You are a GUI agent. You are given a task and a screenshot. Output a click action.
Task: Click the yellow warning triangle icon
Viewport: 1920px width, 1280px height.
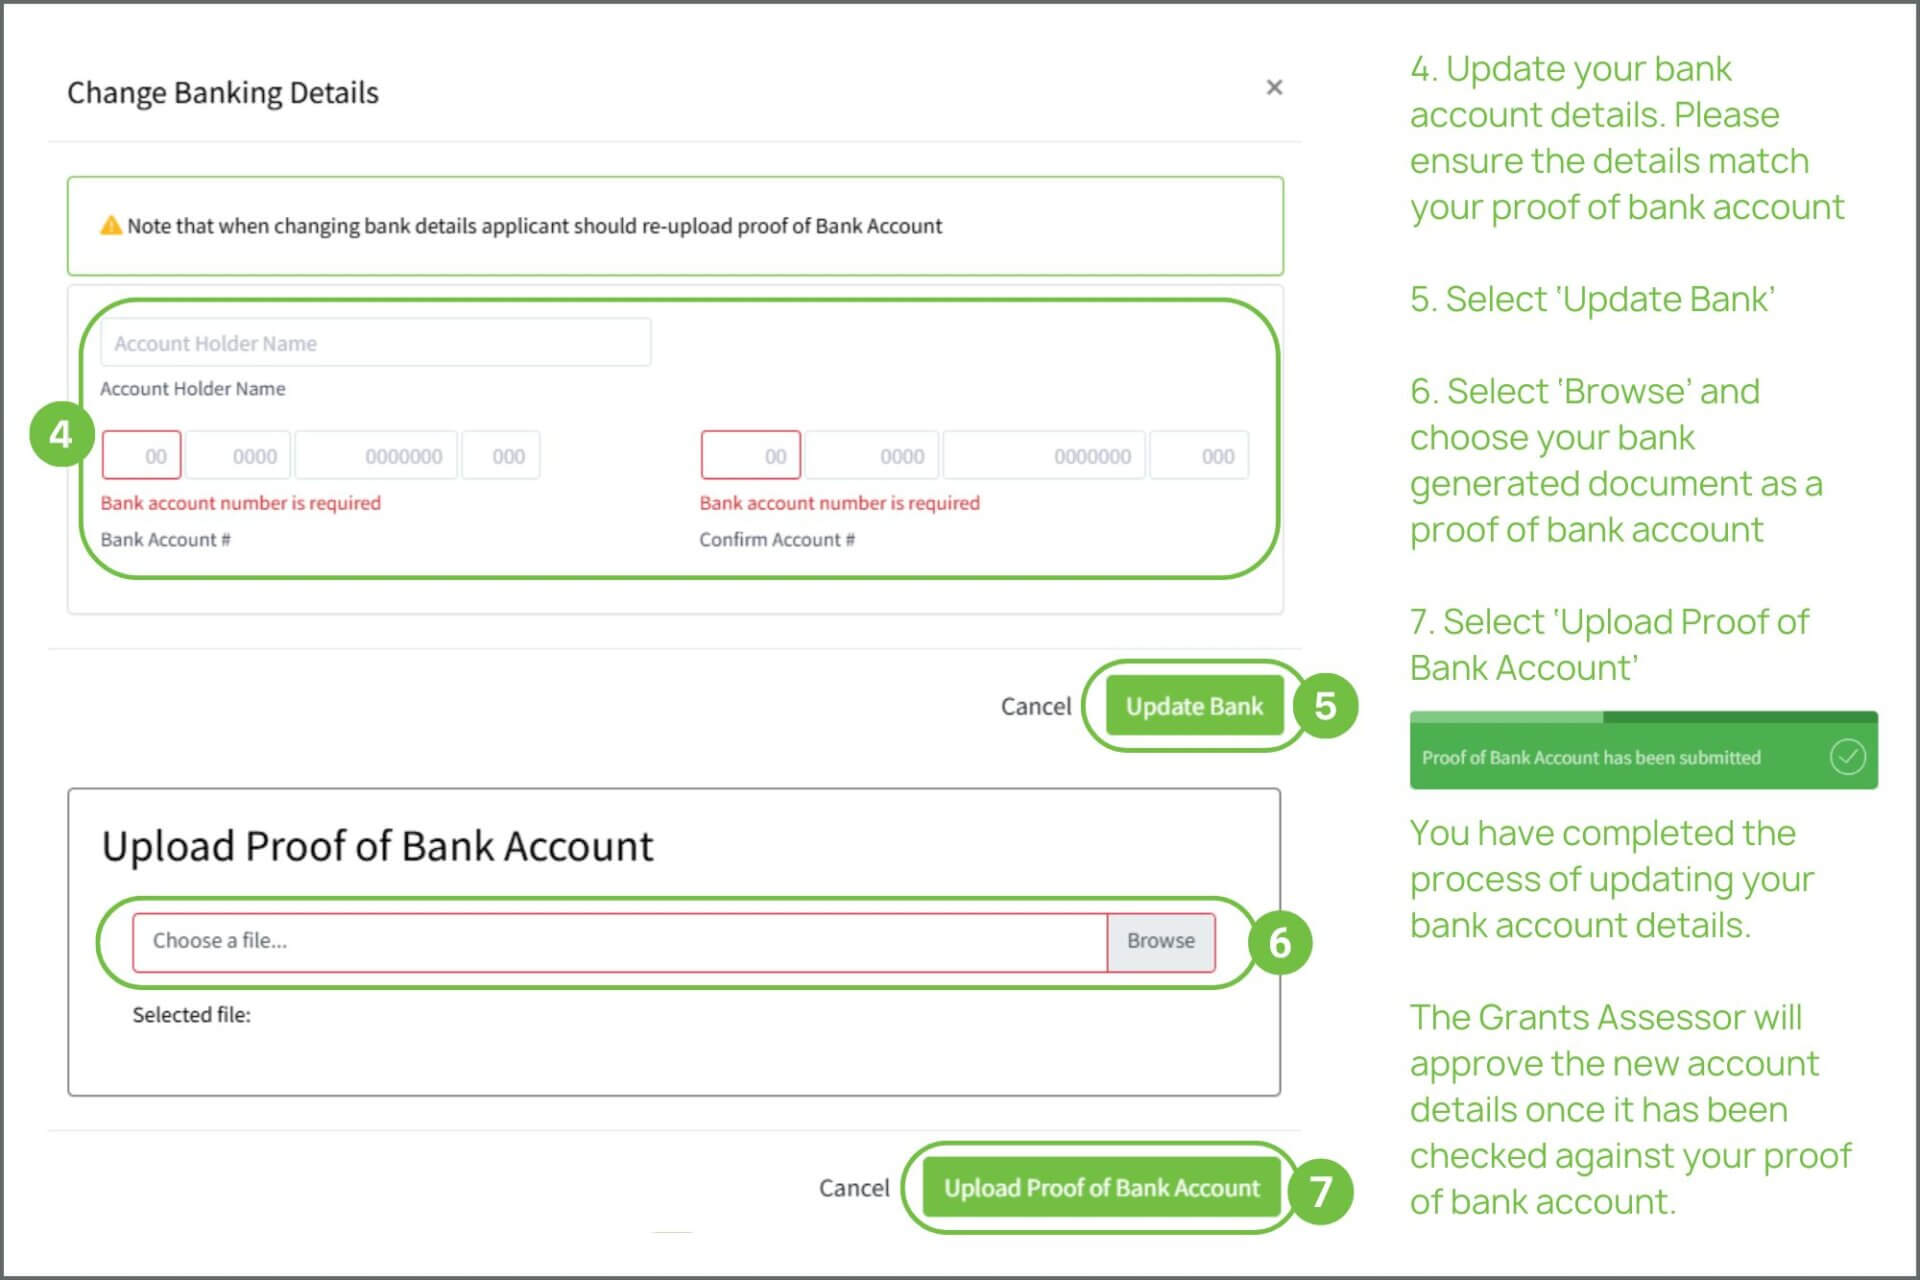[110, 226]
